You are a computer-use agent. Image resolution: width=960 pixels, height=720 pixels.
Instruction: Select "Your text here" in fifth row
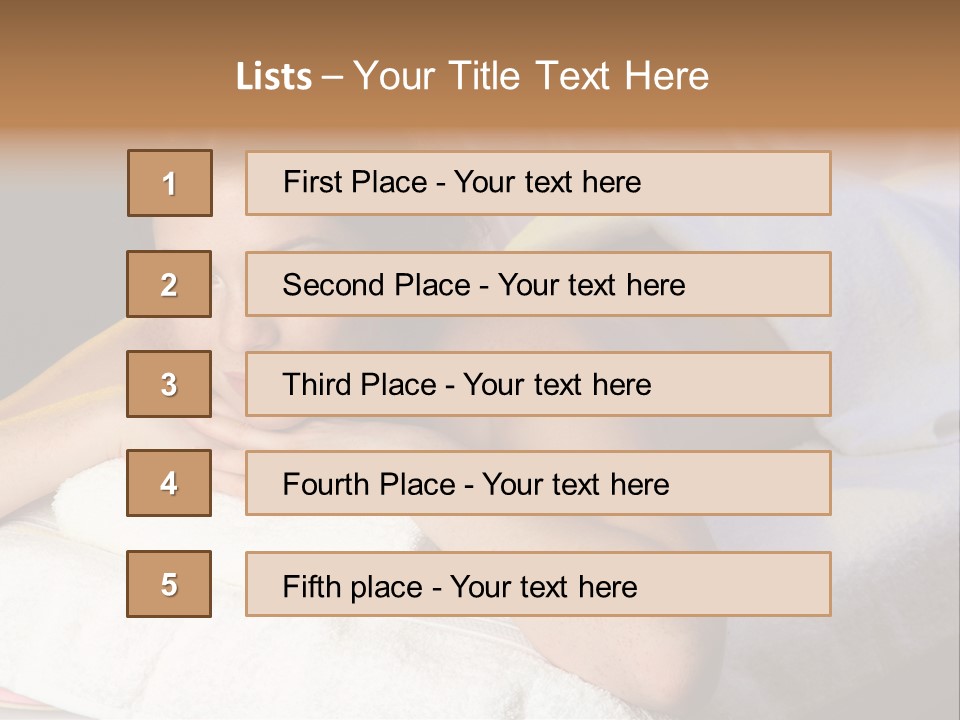(543, 586)
